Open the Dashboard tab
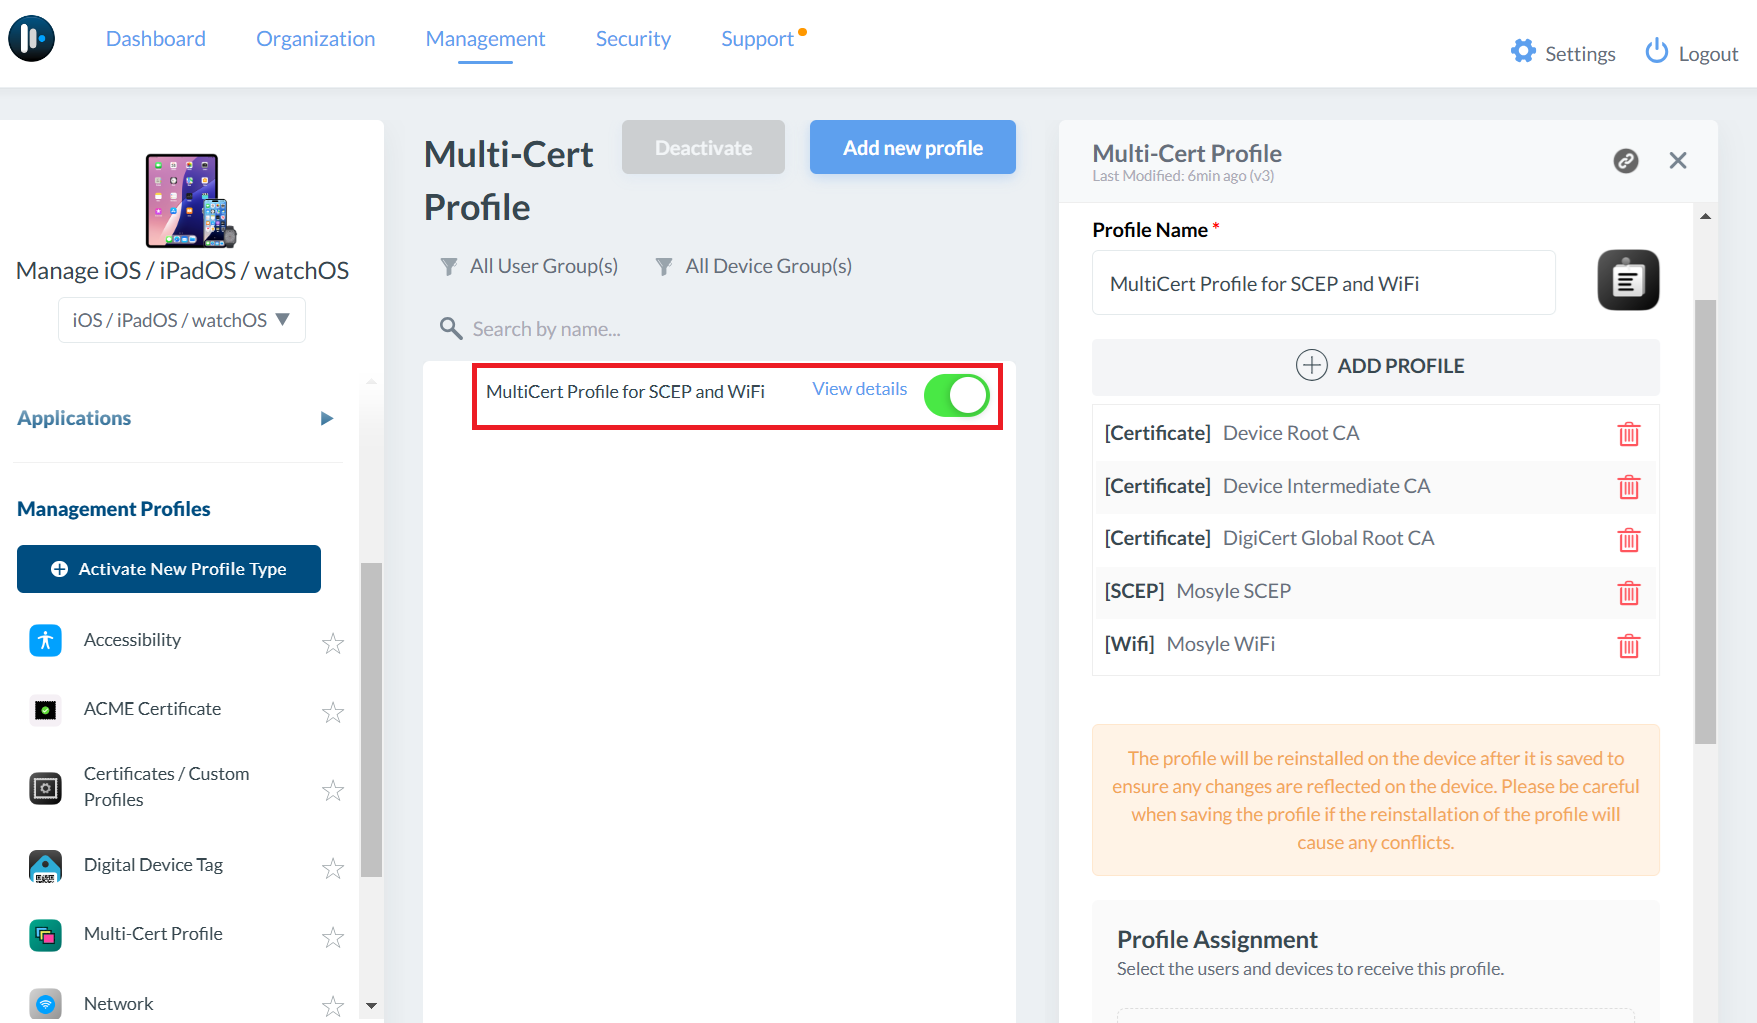This screenshot has height=1023, width=1757. 156,39
